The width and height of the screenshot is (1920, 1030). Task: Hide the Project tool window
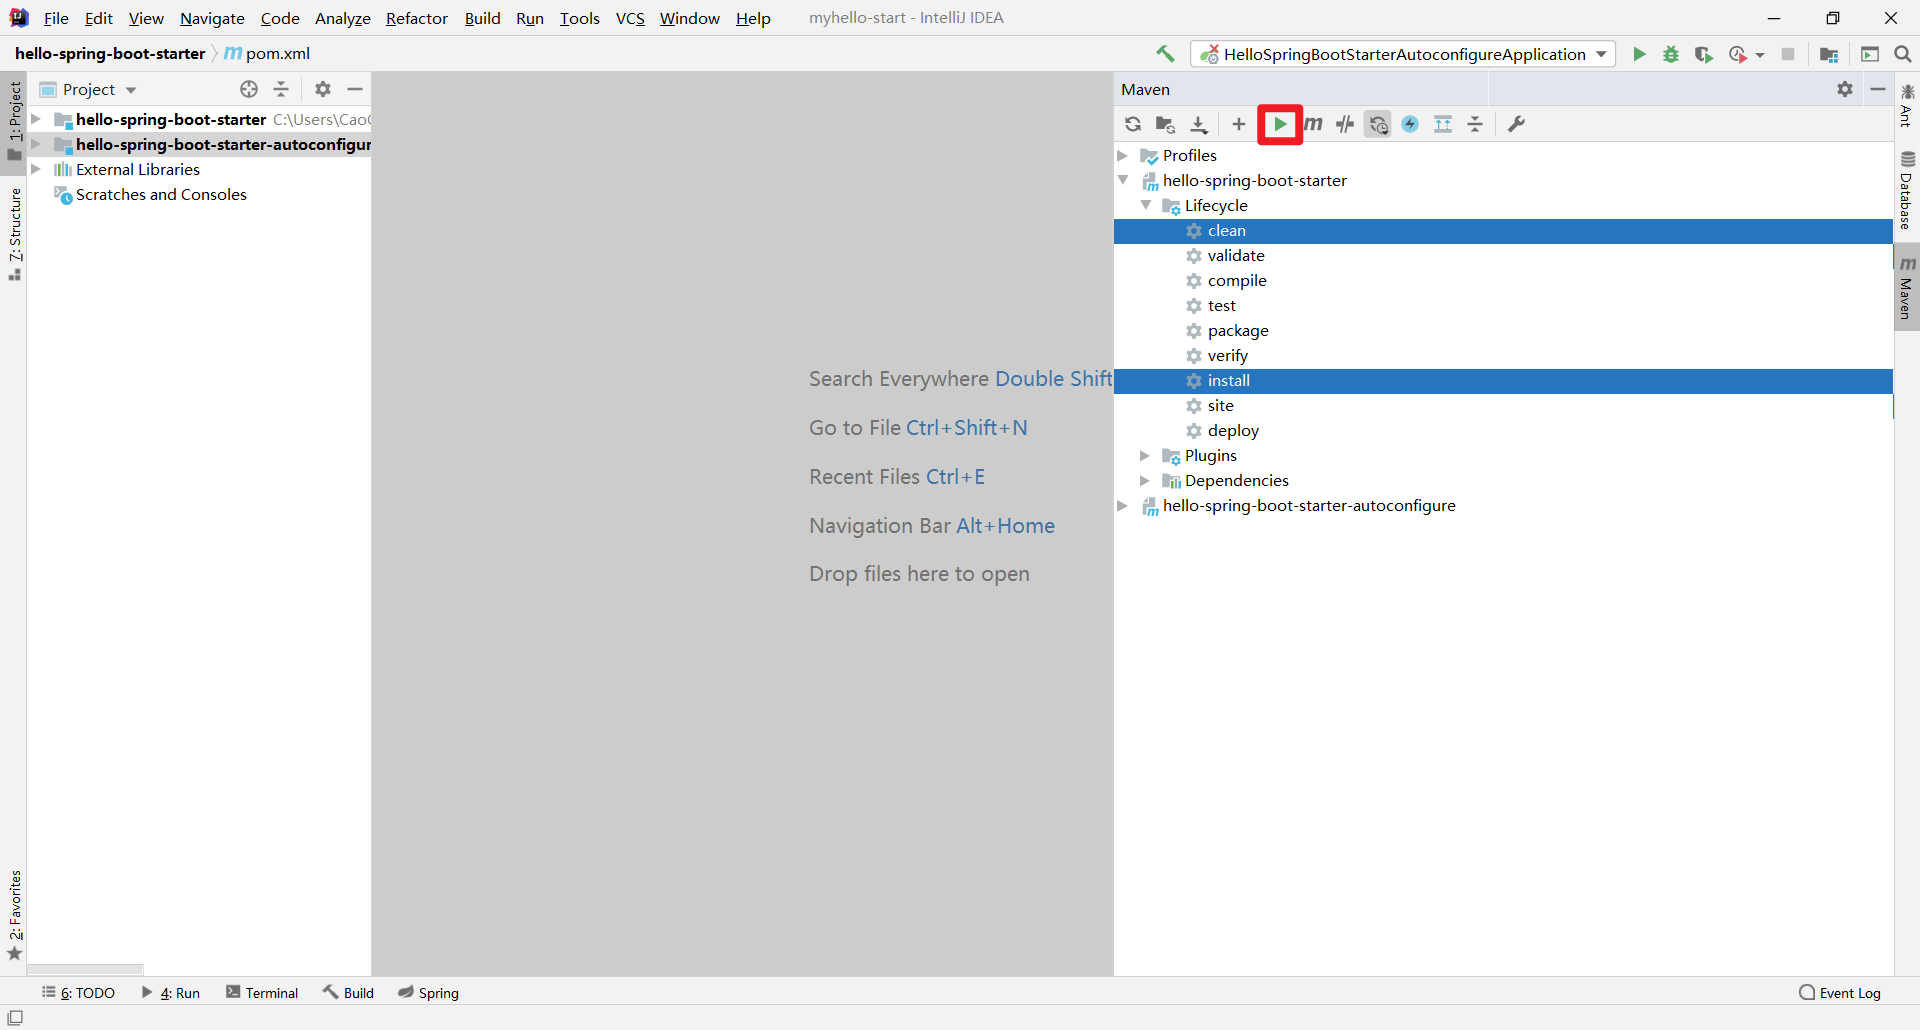[x=355, y=89]
